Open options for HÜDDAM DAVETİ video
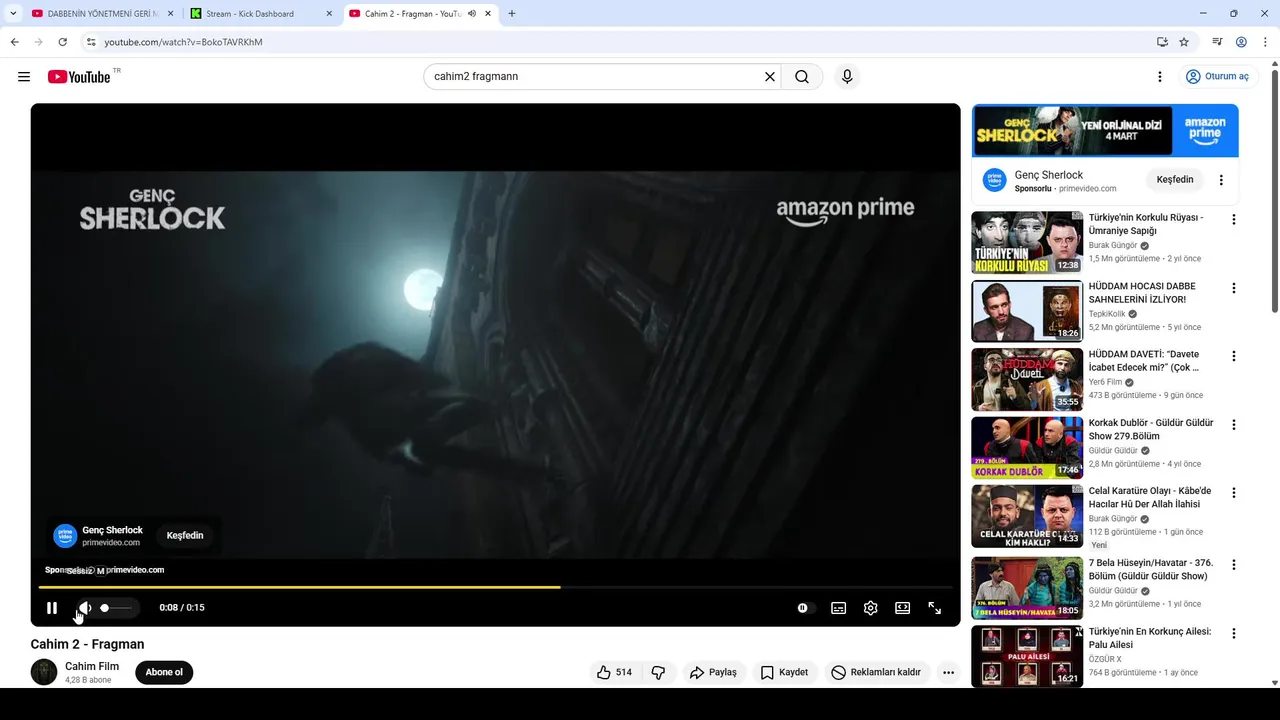Image resolution: width=1280 pixels, height=720 pixels. [1234, 356]
